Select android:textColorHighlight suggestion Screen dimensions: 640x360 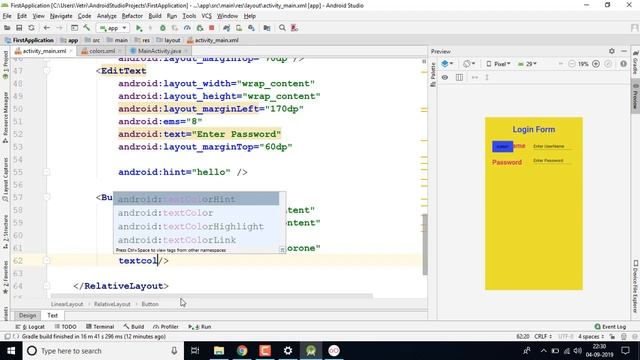tap(196, 226)
